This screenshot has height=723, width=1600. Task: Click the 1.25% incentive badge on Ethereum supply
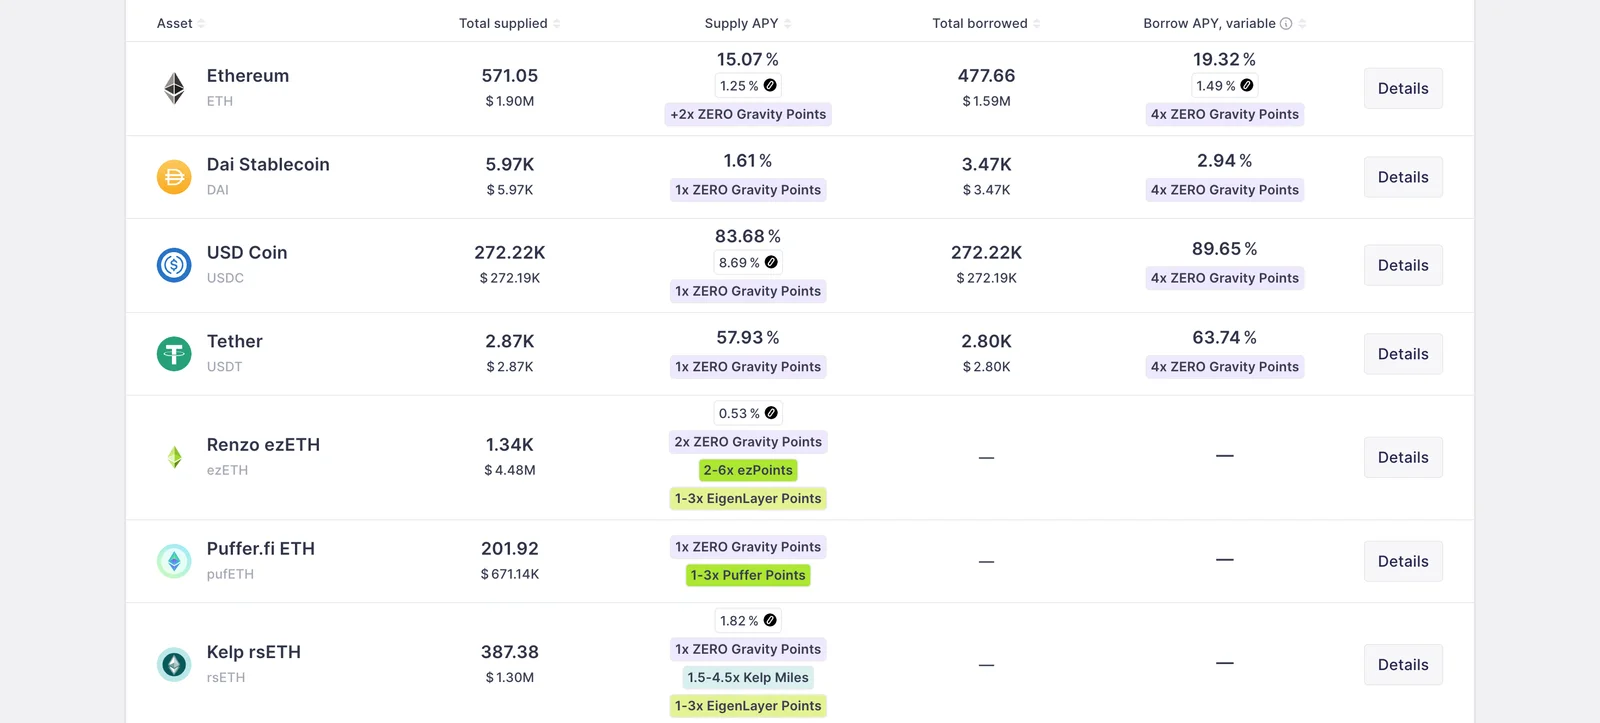coord(748,86)
